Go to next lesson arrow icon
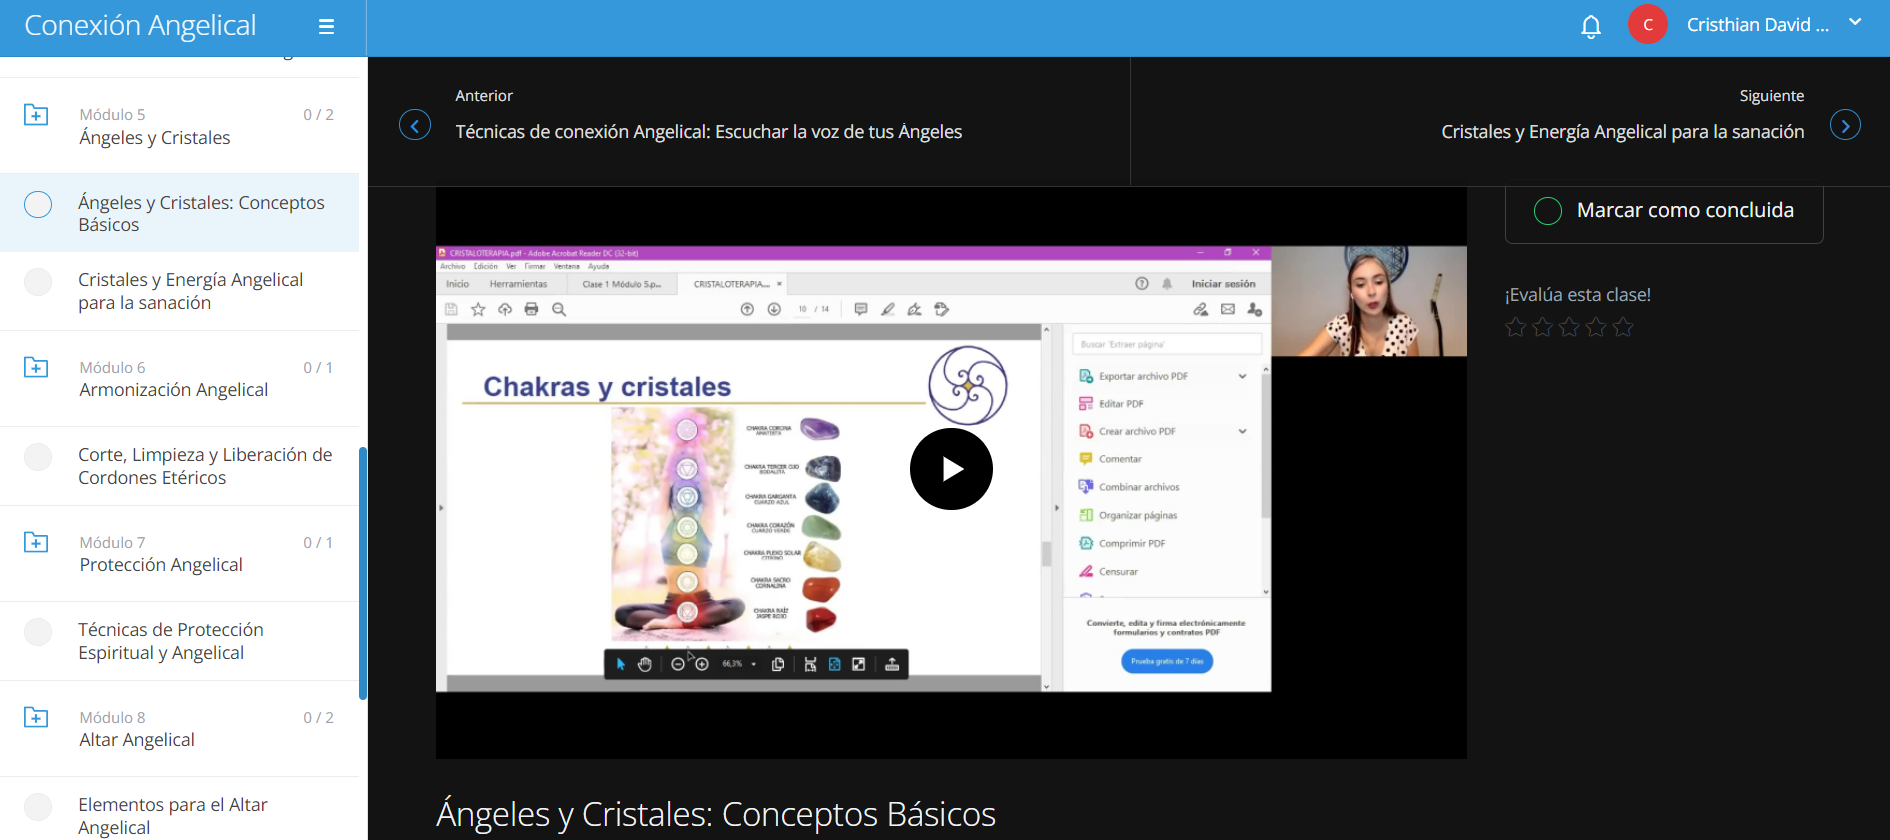This screenshot has width=1890, height=840. pyautogui.click(x=1845, y=125)
